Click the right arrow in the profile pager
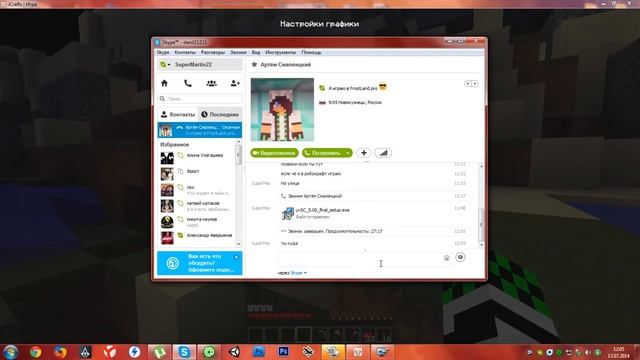 pyautogui.click(x=474, y=84)
